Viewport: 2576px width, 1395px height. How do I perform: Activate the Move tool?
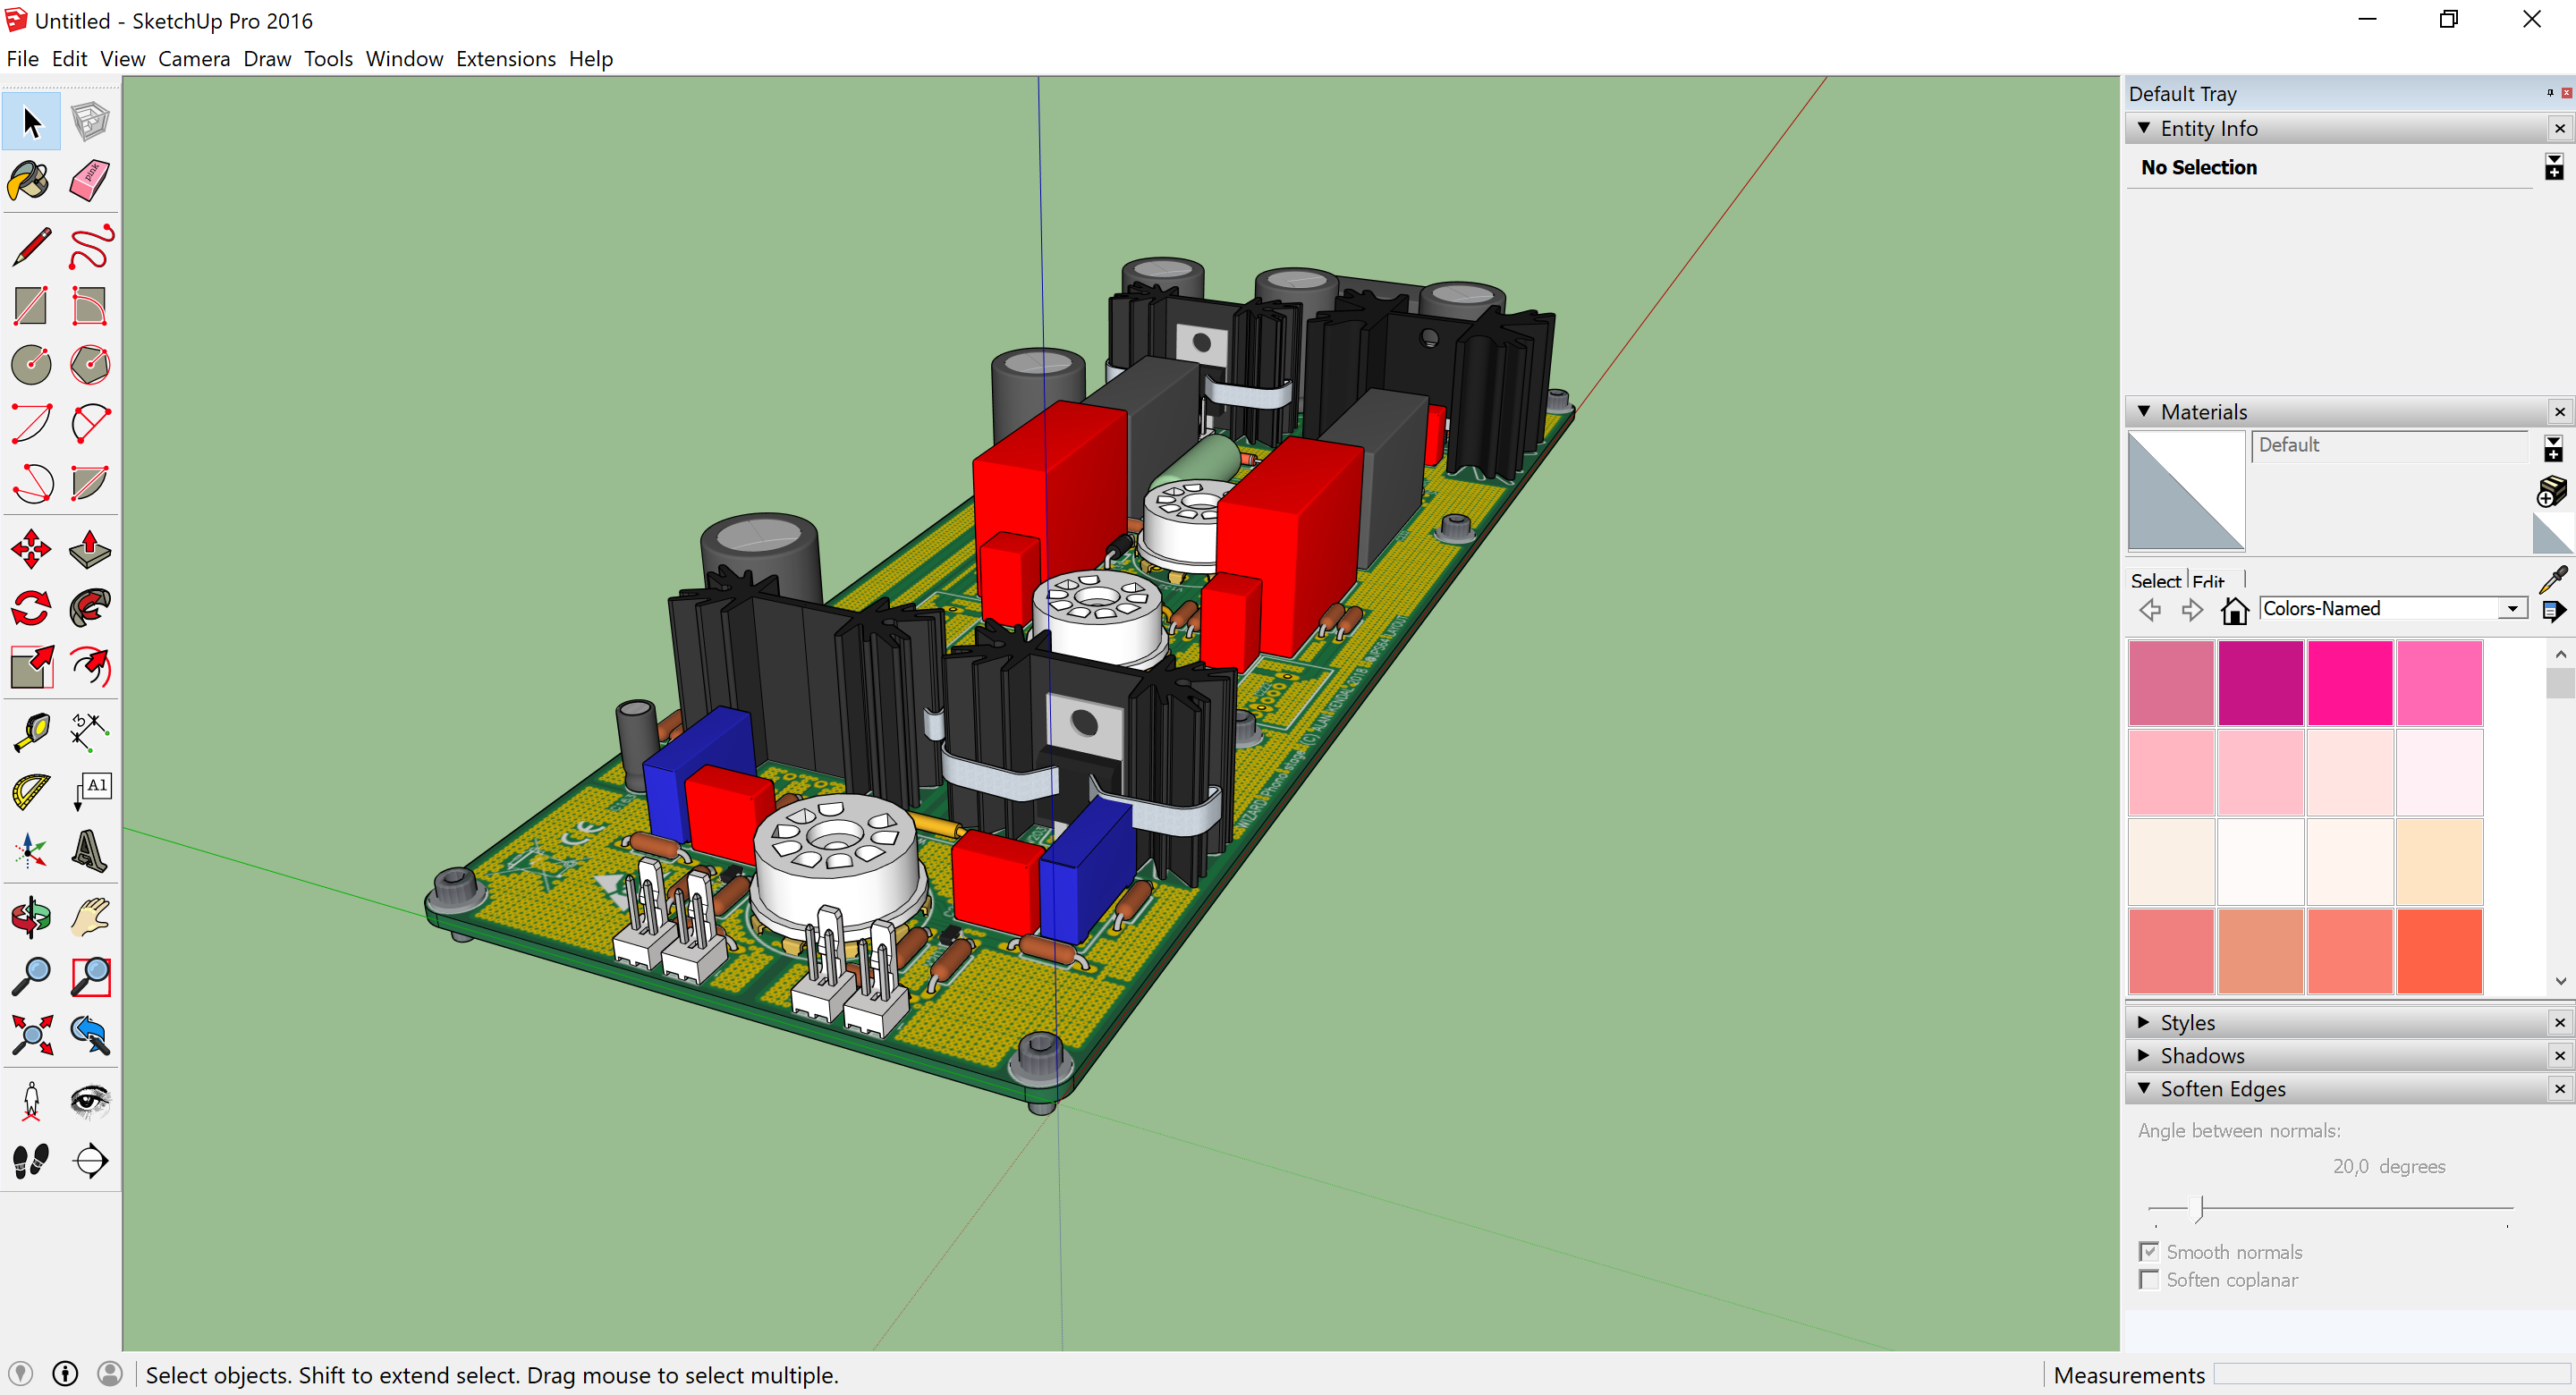(30, 549)
